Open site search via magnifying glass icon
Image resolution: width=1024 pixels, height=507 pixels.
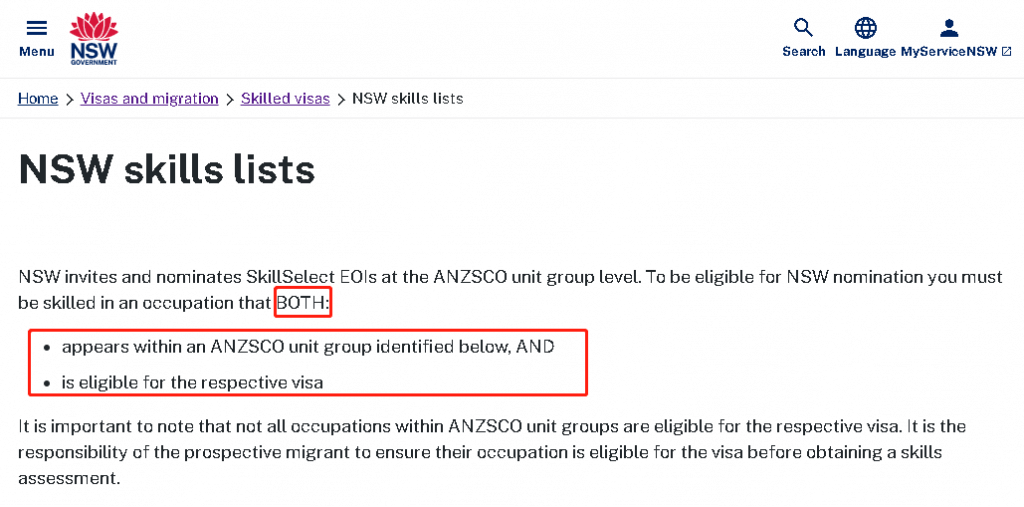point(803,28)
